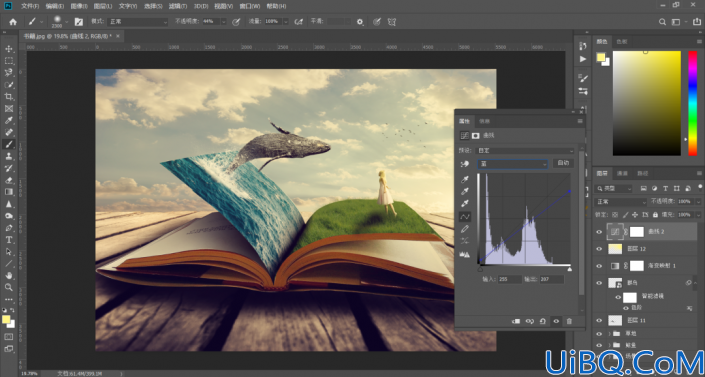Viewport: 705px width, 377px height.
Task: Hide the 曲线 2 layer
Action: click(x=599, y=232)
